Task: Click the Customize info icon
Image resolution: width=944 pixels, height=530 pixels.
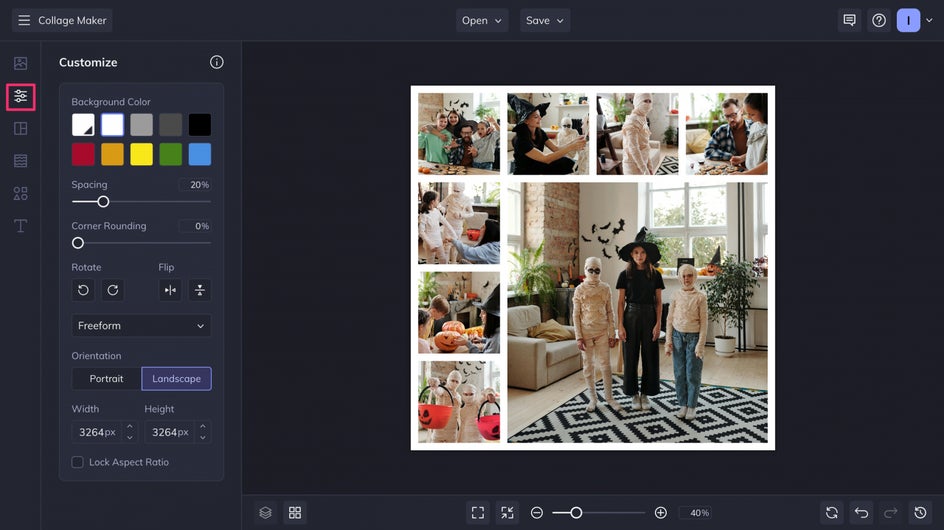Action: coord(217,62)
